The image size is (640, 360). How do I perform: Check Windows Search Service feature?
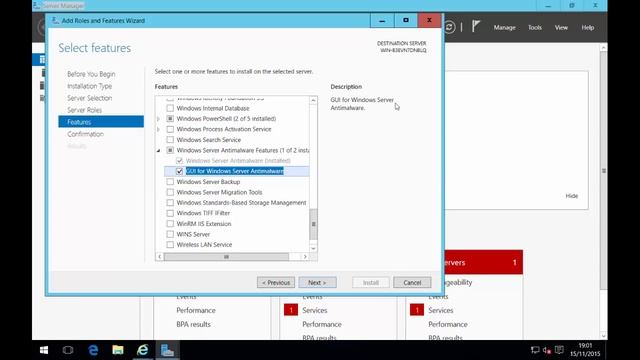tap(170, 140)
